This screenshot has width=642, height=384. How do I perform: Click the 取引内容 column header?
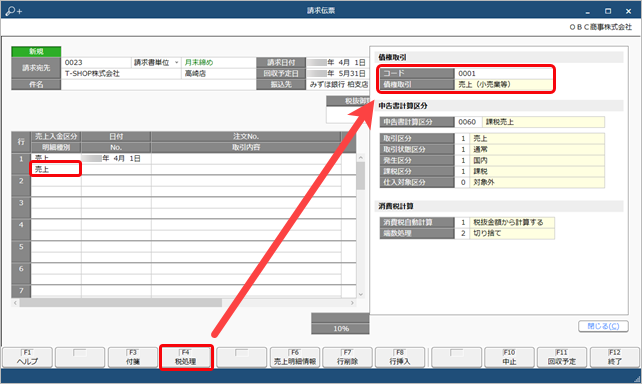[246, 147]
